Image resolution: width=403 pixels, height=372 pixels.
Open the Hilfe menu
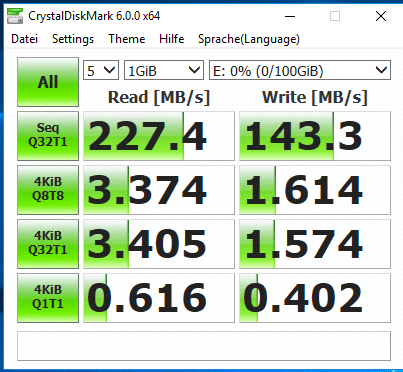[172, 39]
